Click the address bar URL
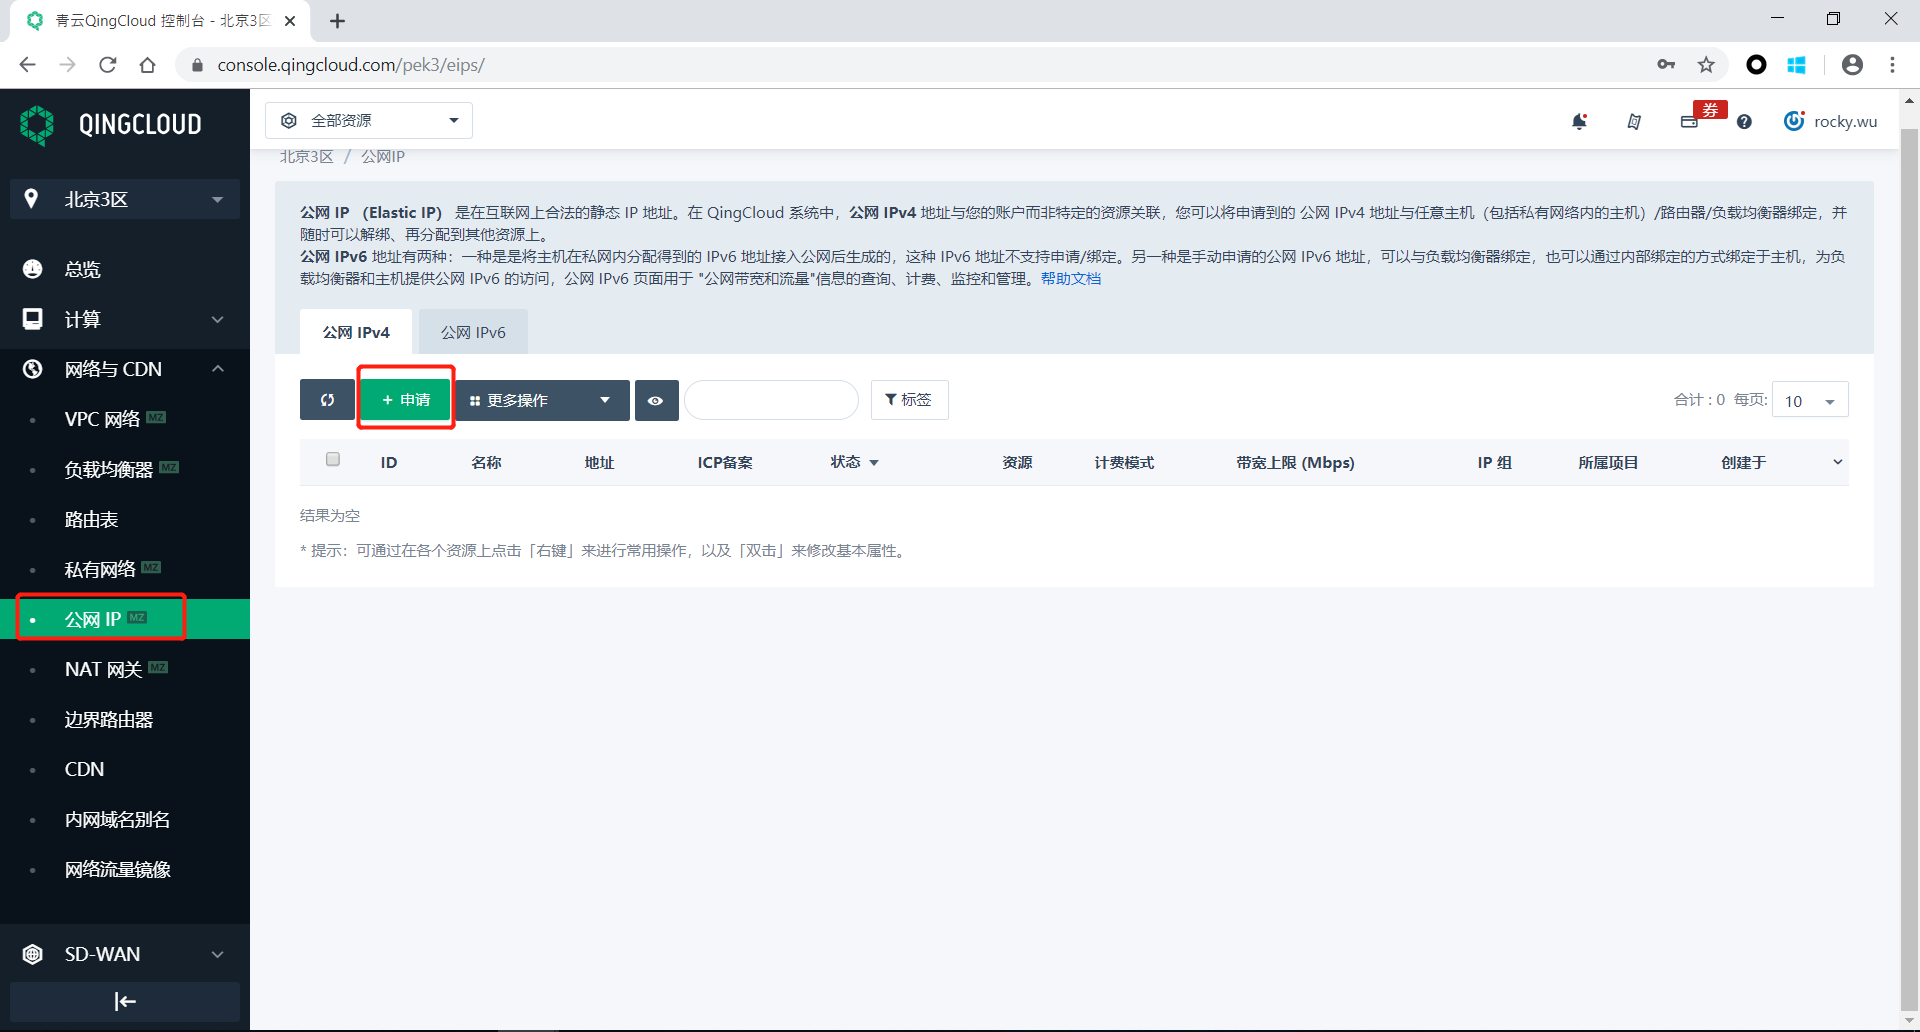 [351, 65]
